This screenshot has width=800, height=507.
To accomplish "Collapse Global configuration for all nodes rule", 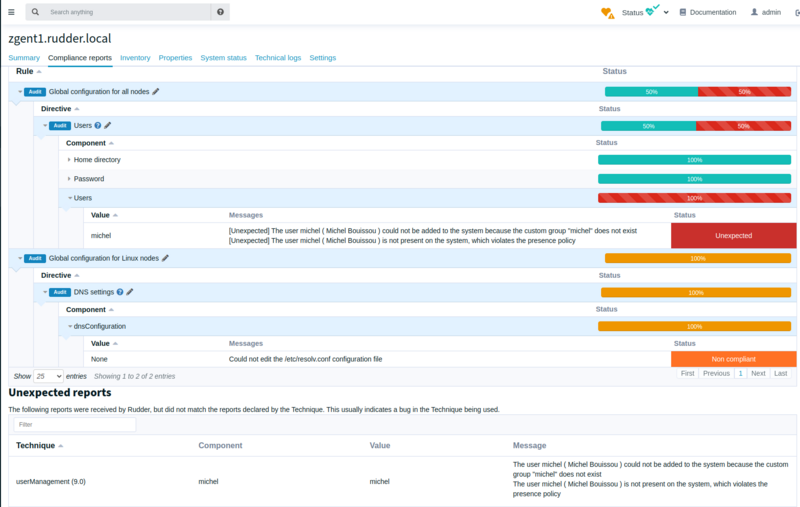I will (x=20, y=92).
